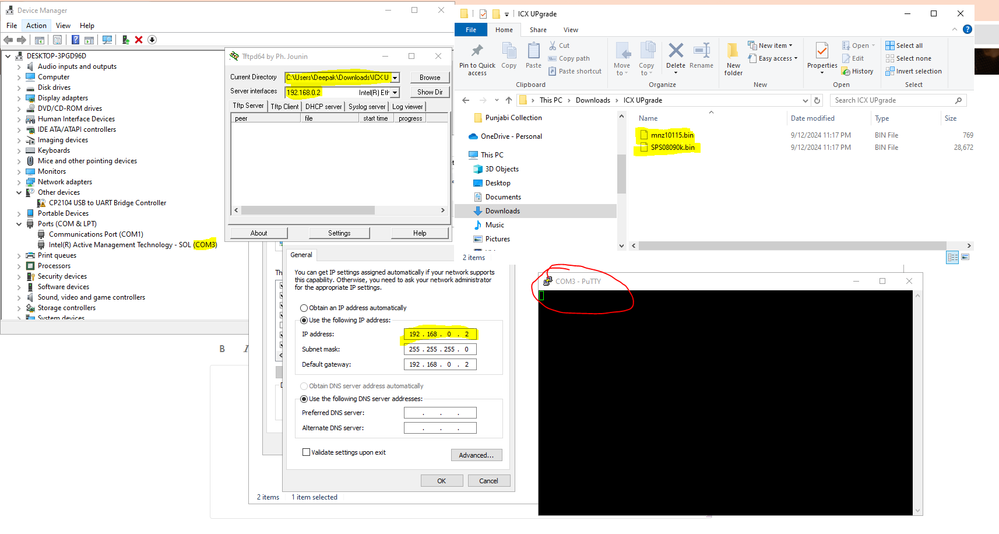Select Use the following IP address
This screenshot has height=534, width=999.
(x=304, y=318)
